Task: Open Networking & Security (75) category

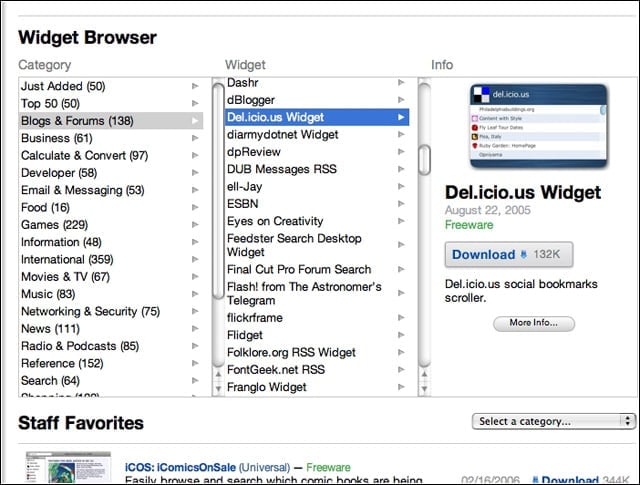Action: click(x=111, y=311)
